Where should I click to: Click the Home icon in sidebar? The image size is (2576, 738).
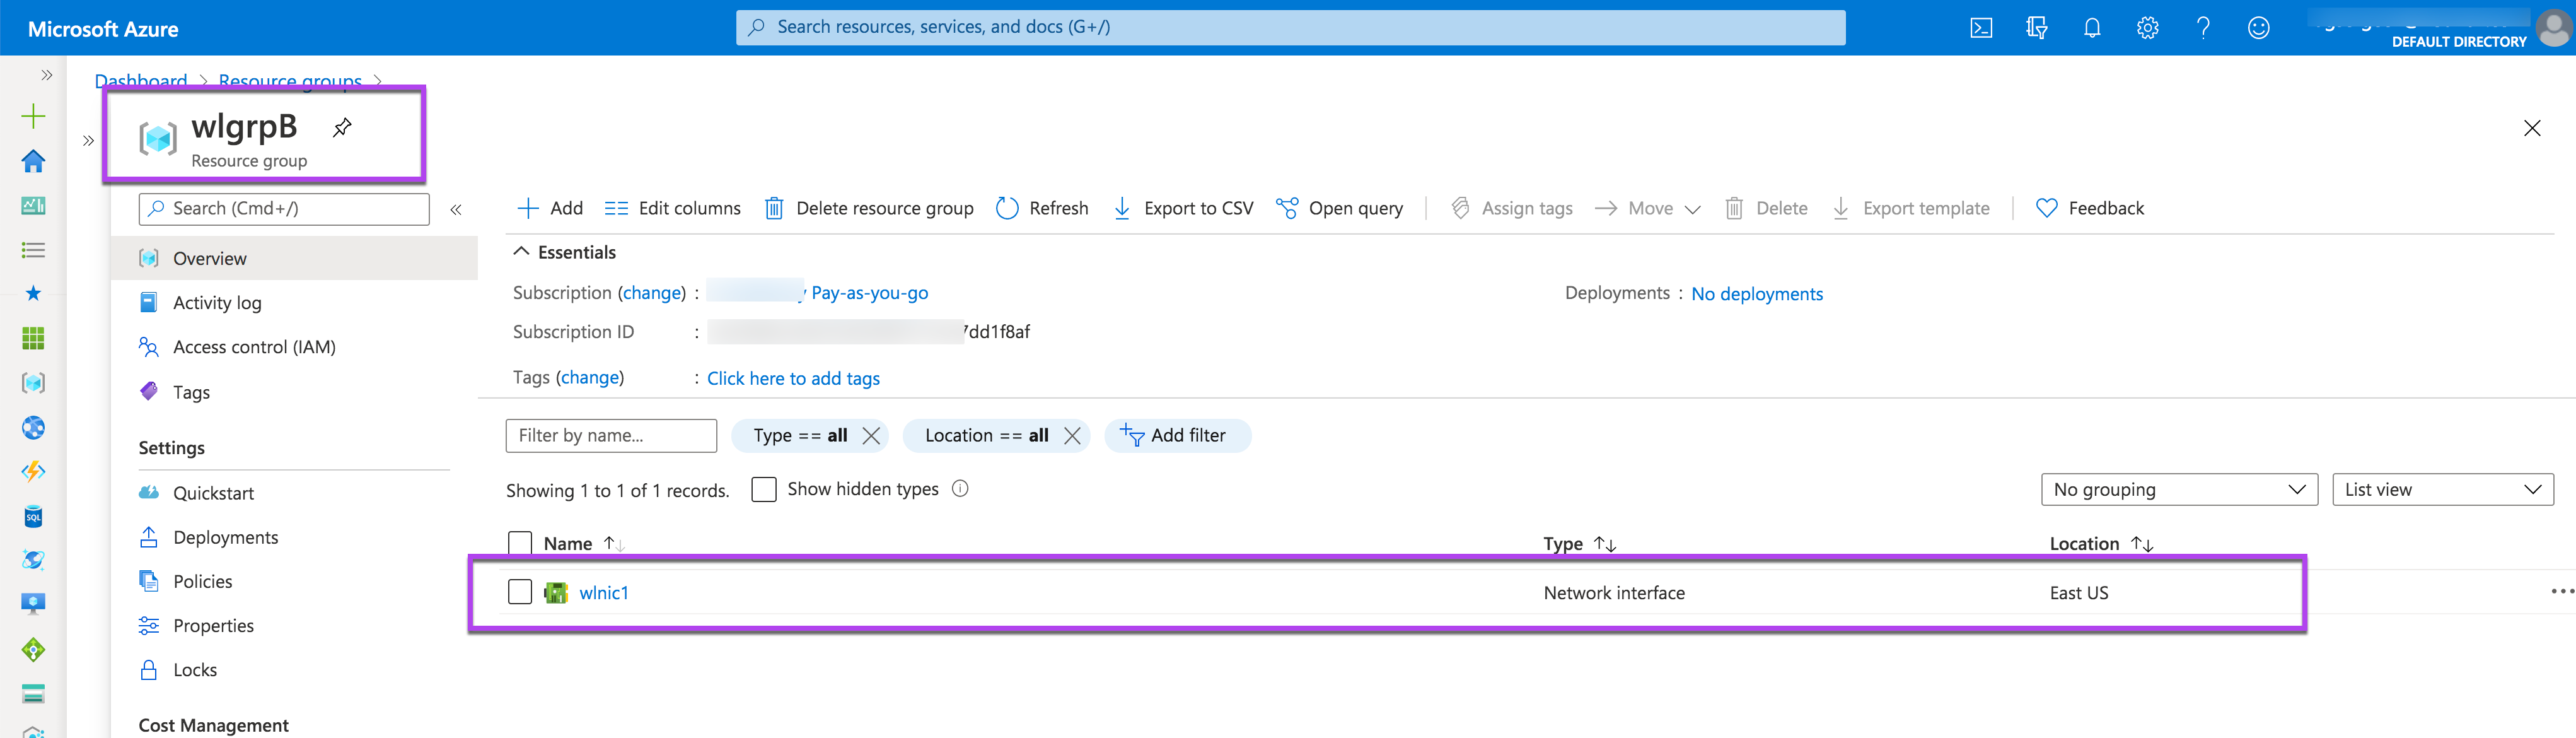(33, 161)
